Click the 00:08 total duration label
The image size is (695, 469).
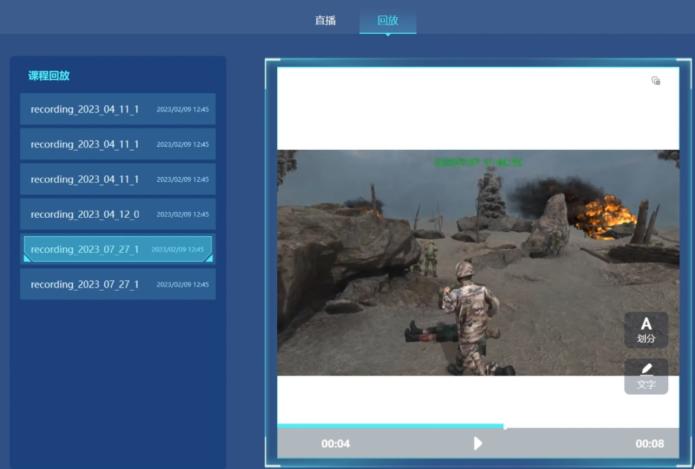pyautogui.click(x=649, y=443)
